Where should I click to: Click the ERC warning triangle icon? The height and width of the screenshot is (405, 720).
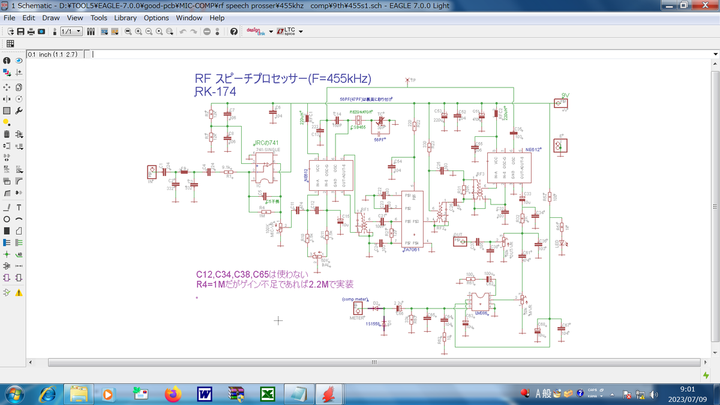click(19, 292)
